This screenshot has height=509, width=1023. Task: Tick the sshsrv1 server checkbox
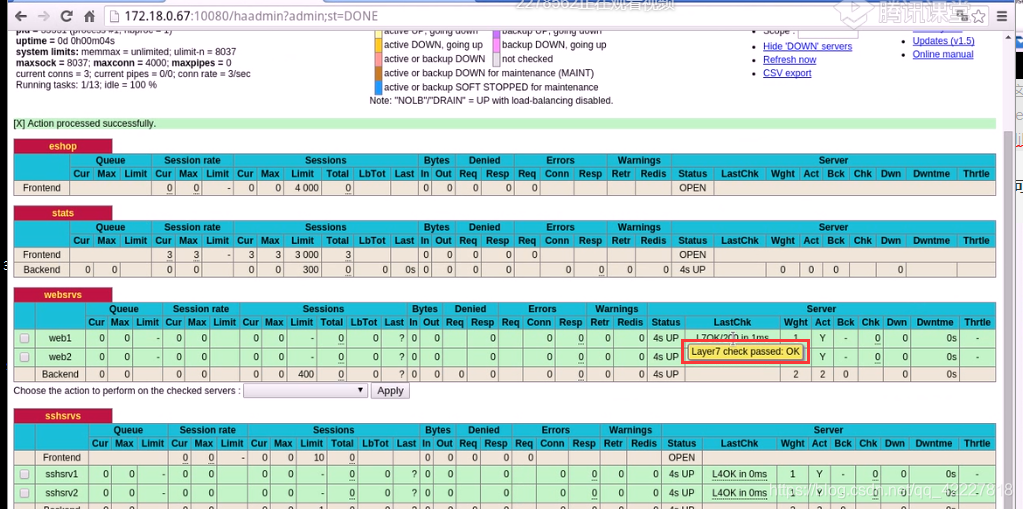click(24, 474)
